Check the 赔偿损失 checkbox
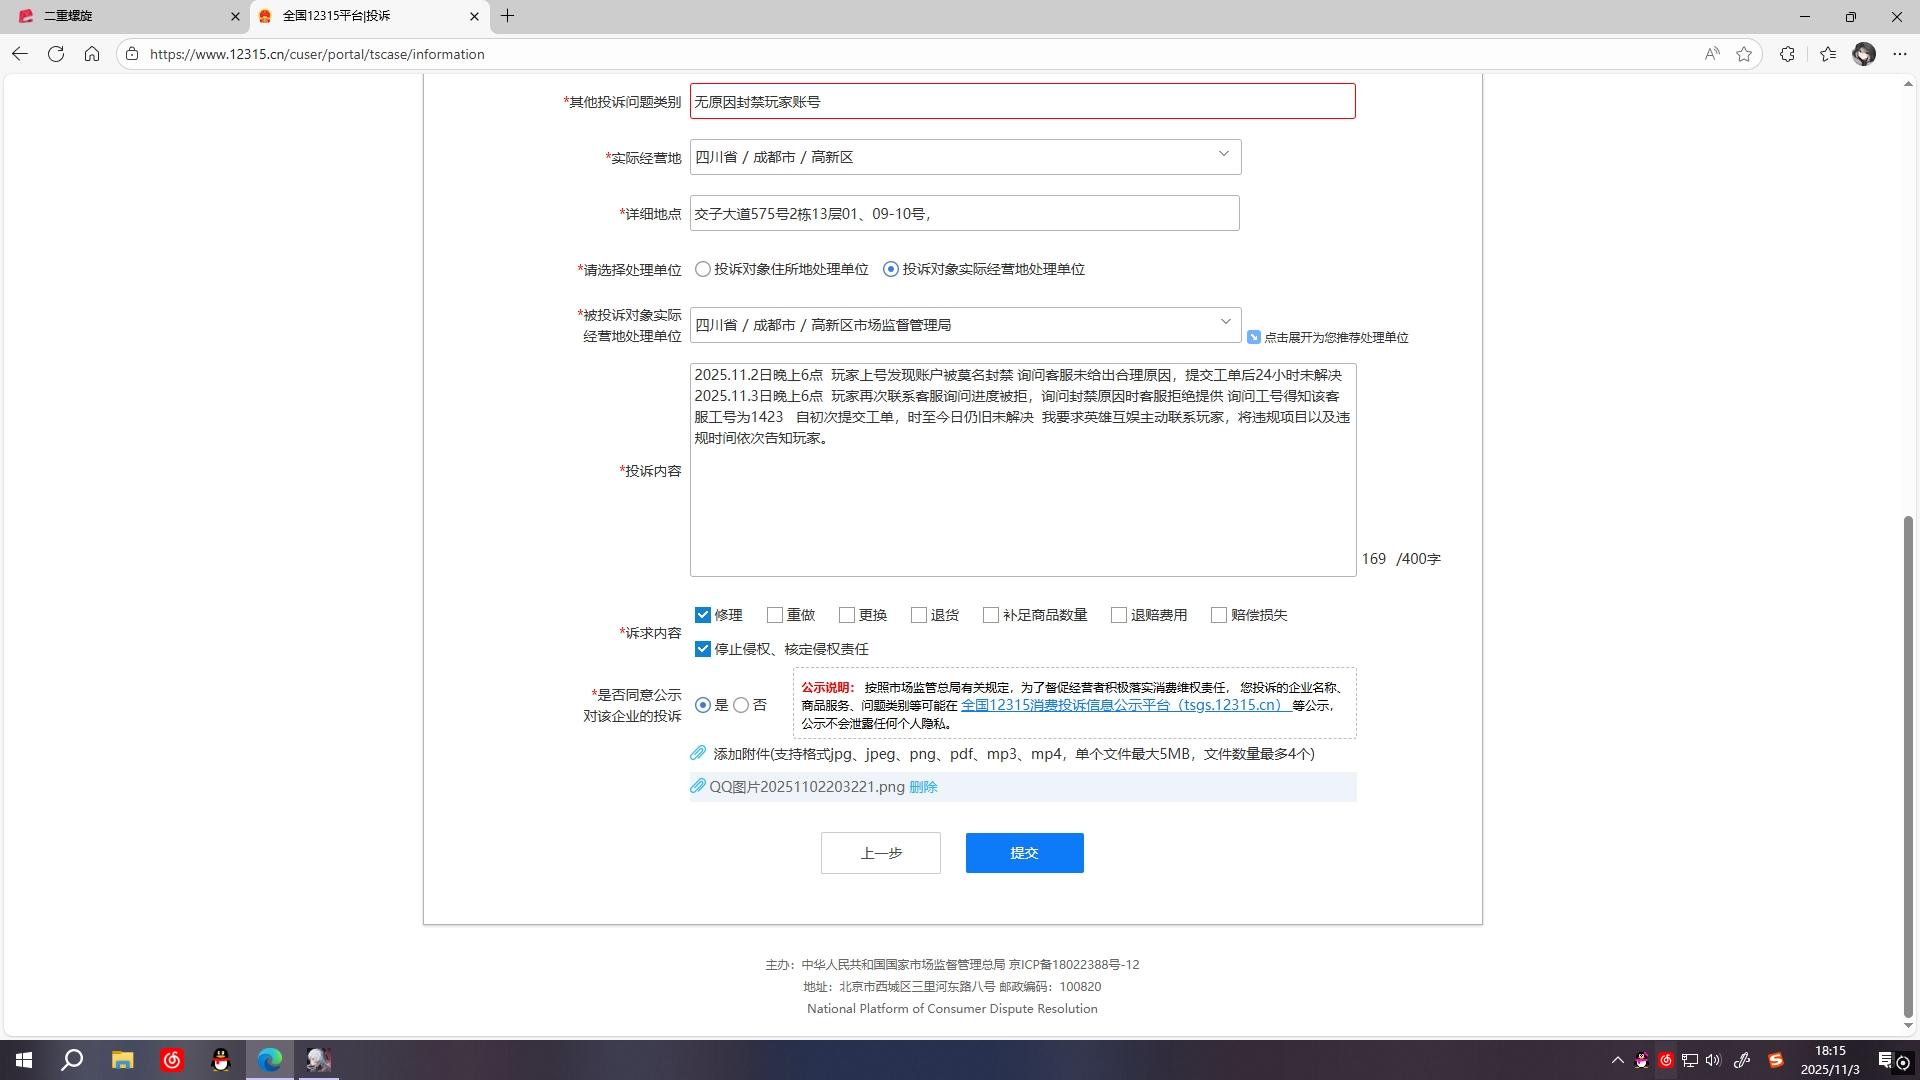This screenshot has width=1920, height=1080. tap(1218, 615)
